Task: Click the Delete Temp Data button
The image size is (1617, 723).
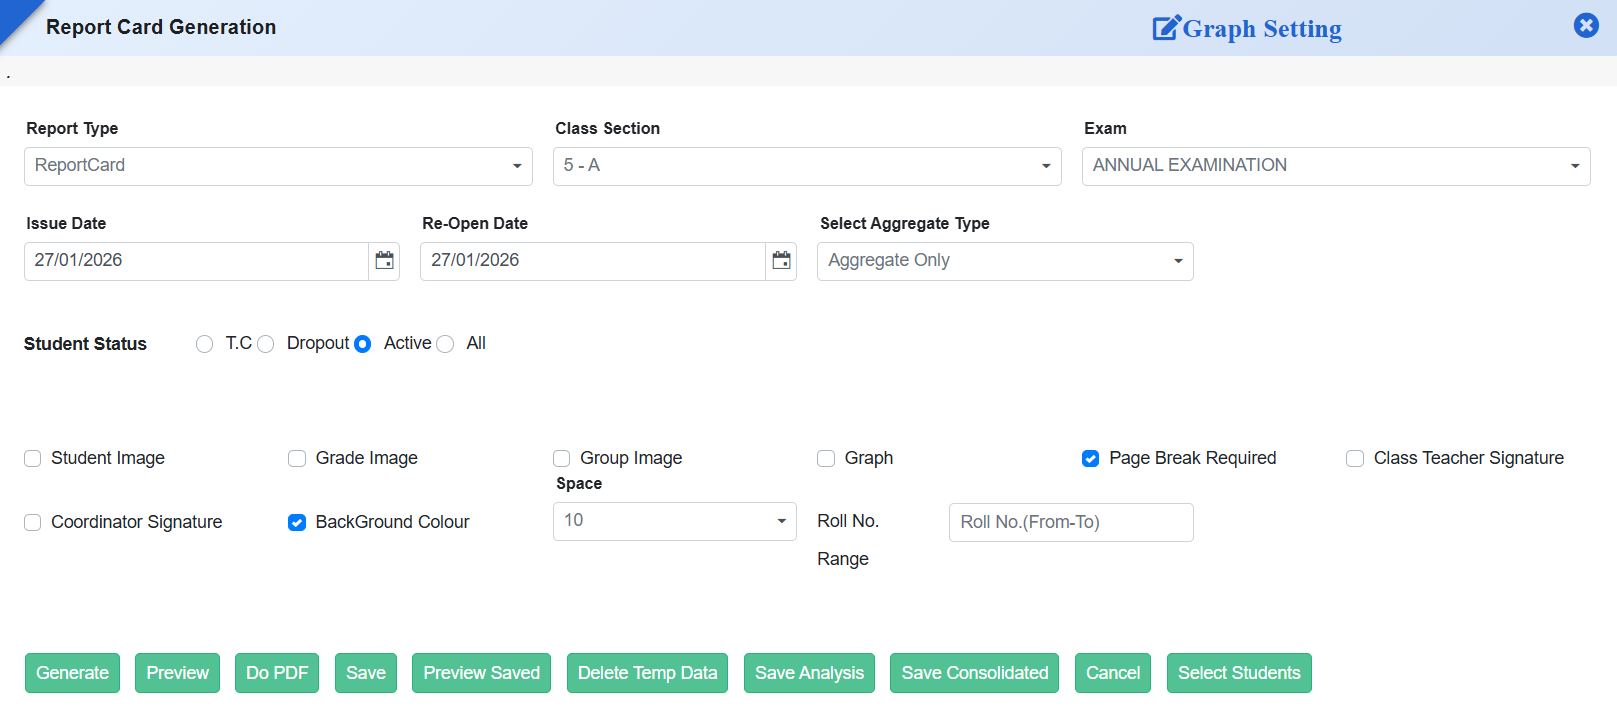Action: coord(647,673)
